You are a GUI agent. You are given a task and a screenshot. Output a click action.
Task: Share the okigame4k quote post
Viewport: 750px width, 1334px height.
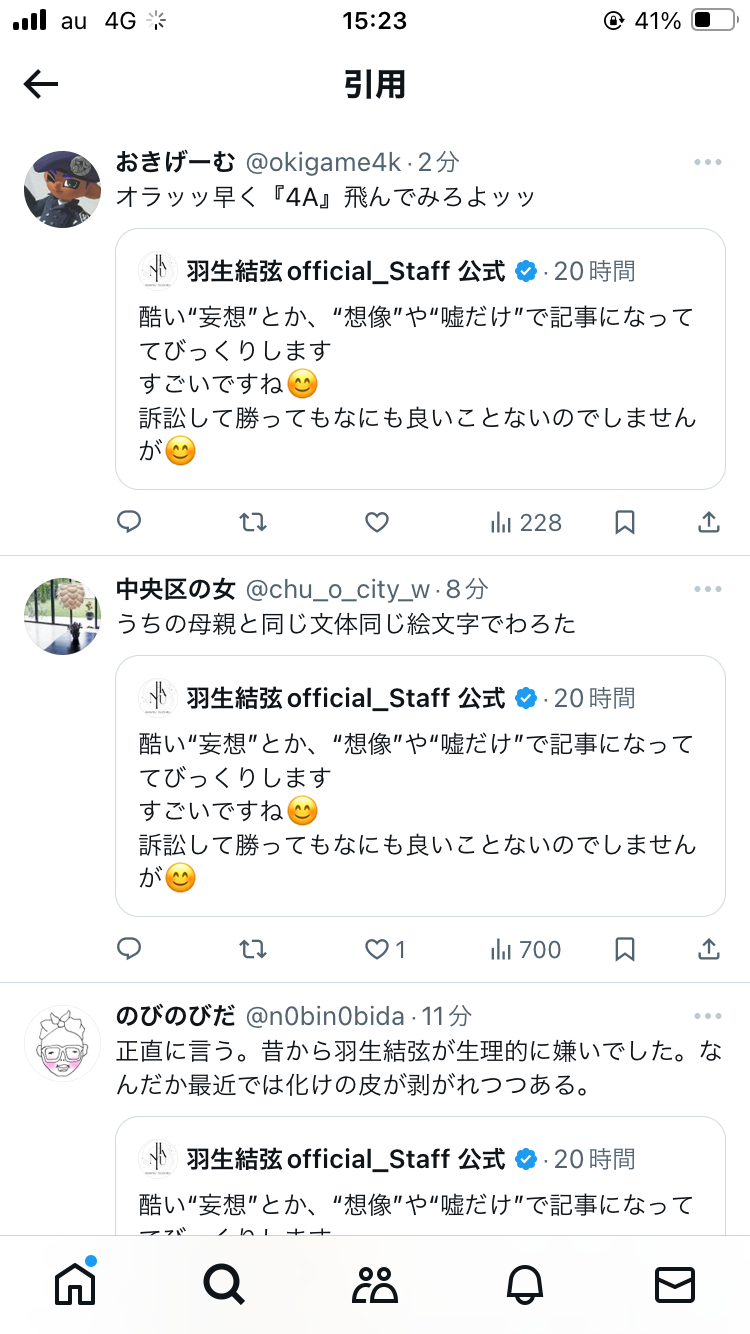tap(708, 521)
